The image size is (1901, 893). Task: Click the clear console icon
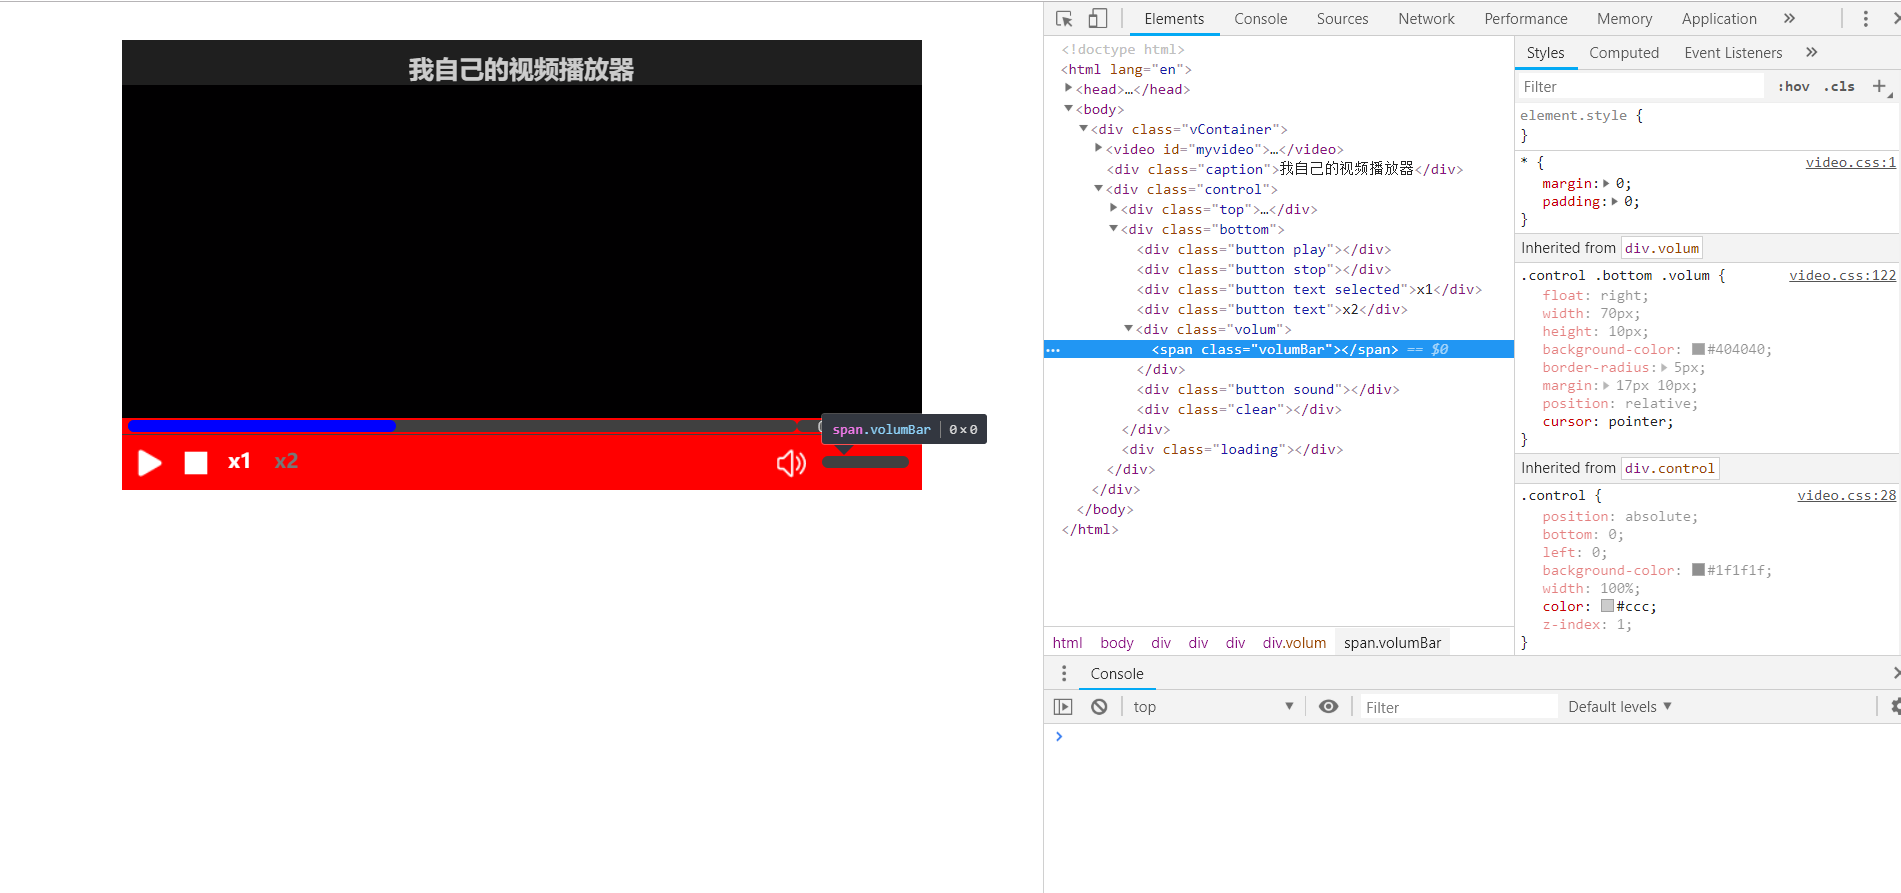click(x=1099, y=707)
